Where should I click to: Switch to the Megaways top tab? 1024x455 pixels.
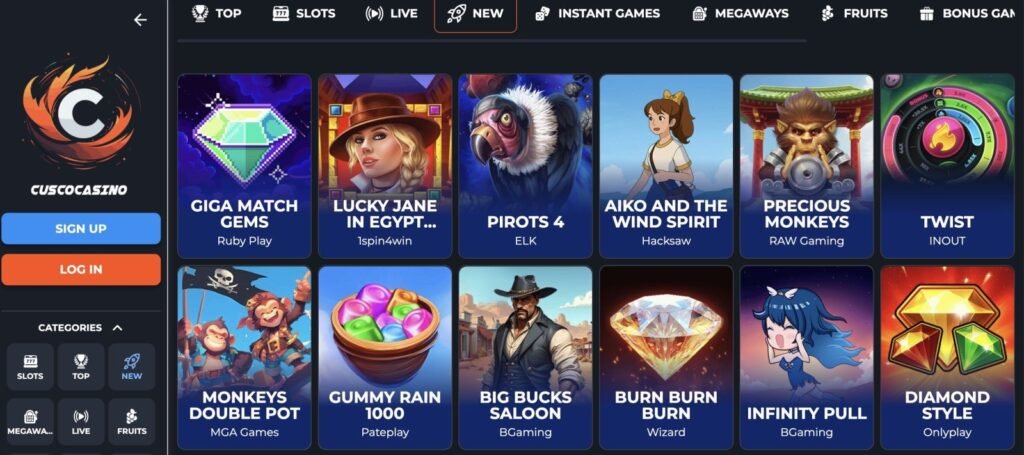pyautogui.click(x=741, y=13)
